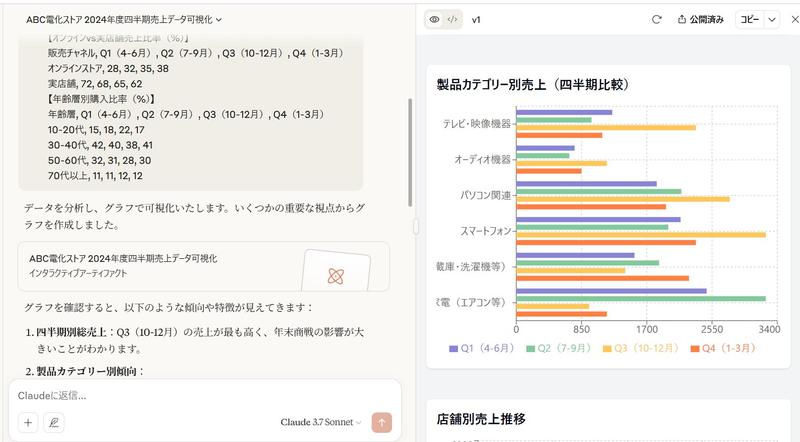
Task: Switch to artifact code view
Action: 452,19
